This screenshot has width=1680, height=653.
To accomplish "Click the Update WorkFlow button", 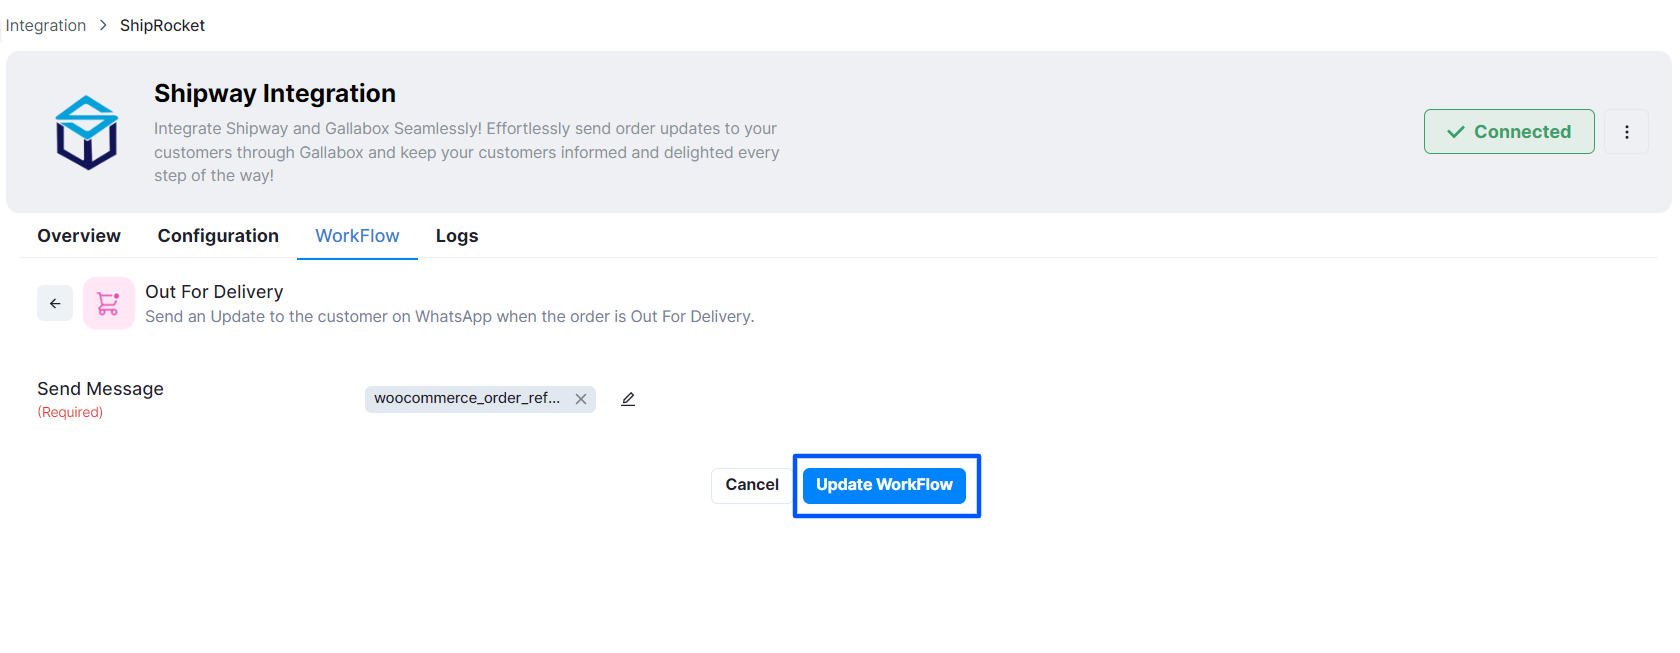I will tap(884, 485).
